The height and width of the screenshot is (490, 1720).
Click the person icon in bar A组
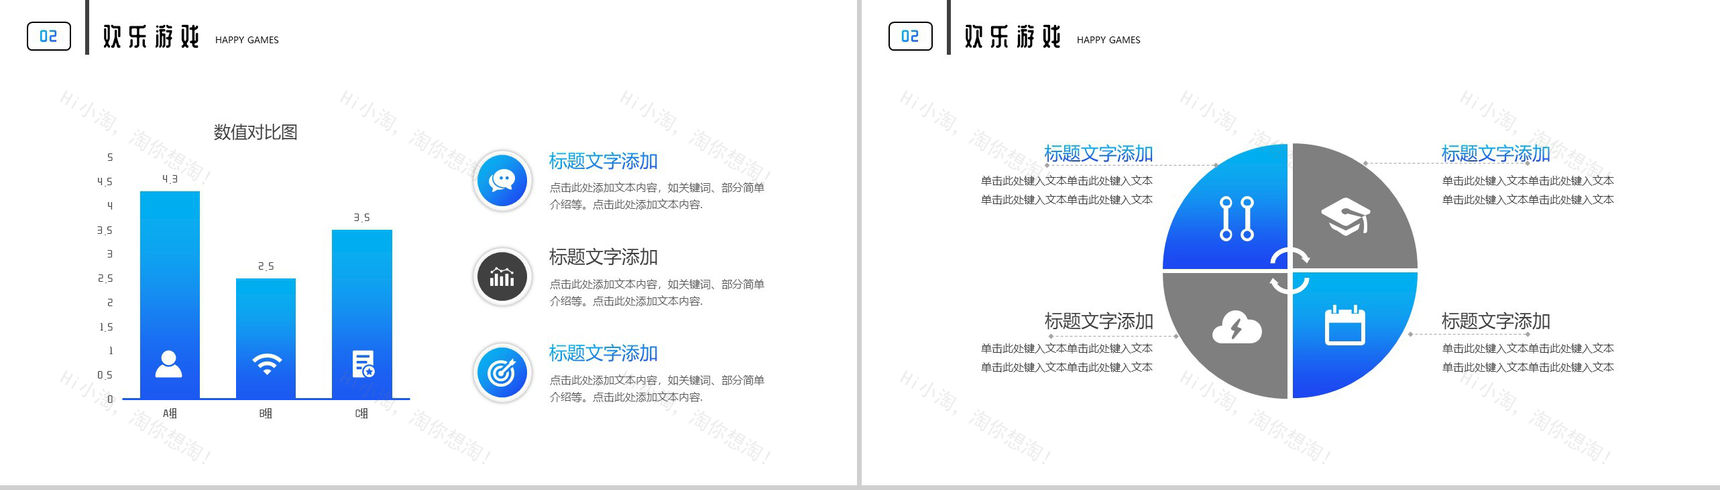tap(169, 364)
